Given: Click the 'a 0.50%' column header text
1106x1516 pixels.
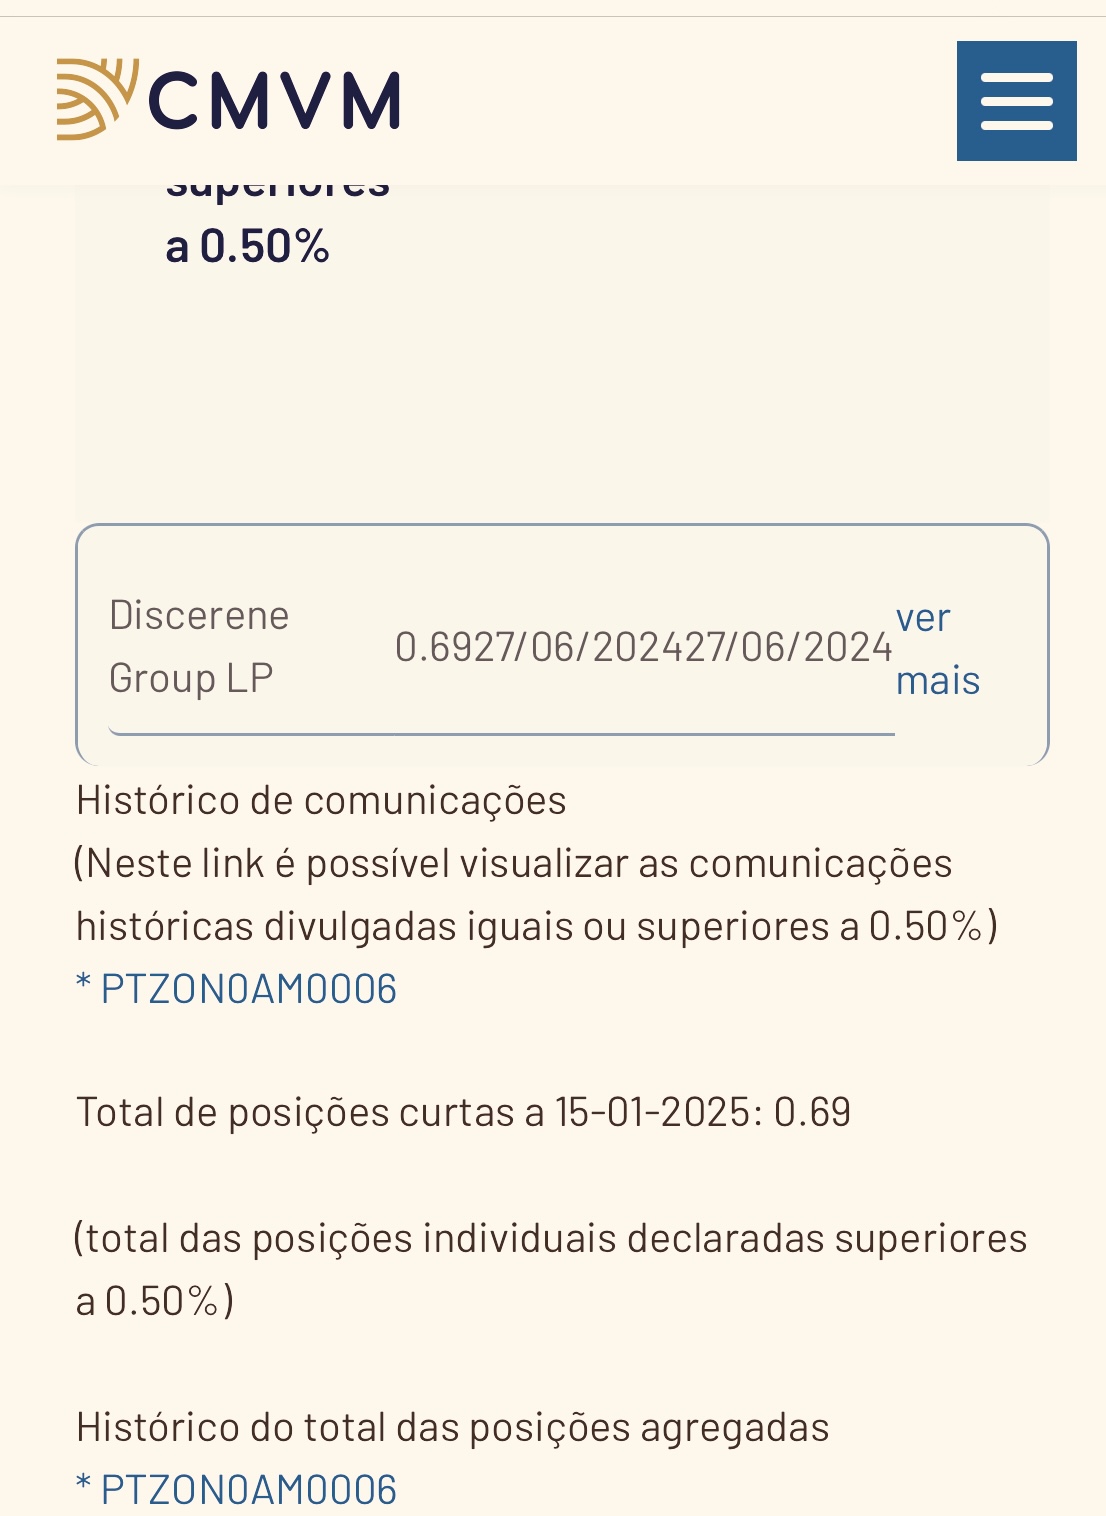Looking at the screenshot, I should (247, 247).
